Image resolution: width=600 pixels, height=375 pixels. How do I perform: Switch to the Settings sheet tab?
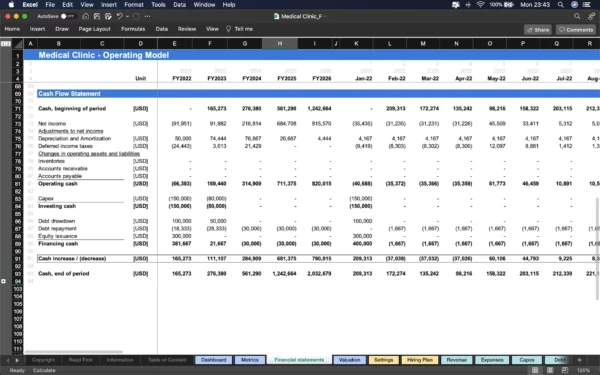(383, 360)
